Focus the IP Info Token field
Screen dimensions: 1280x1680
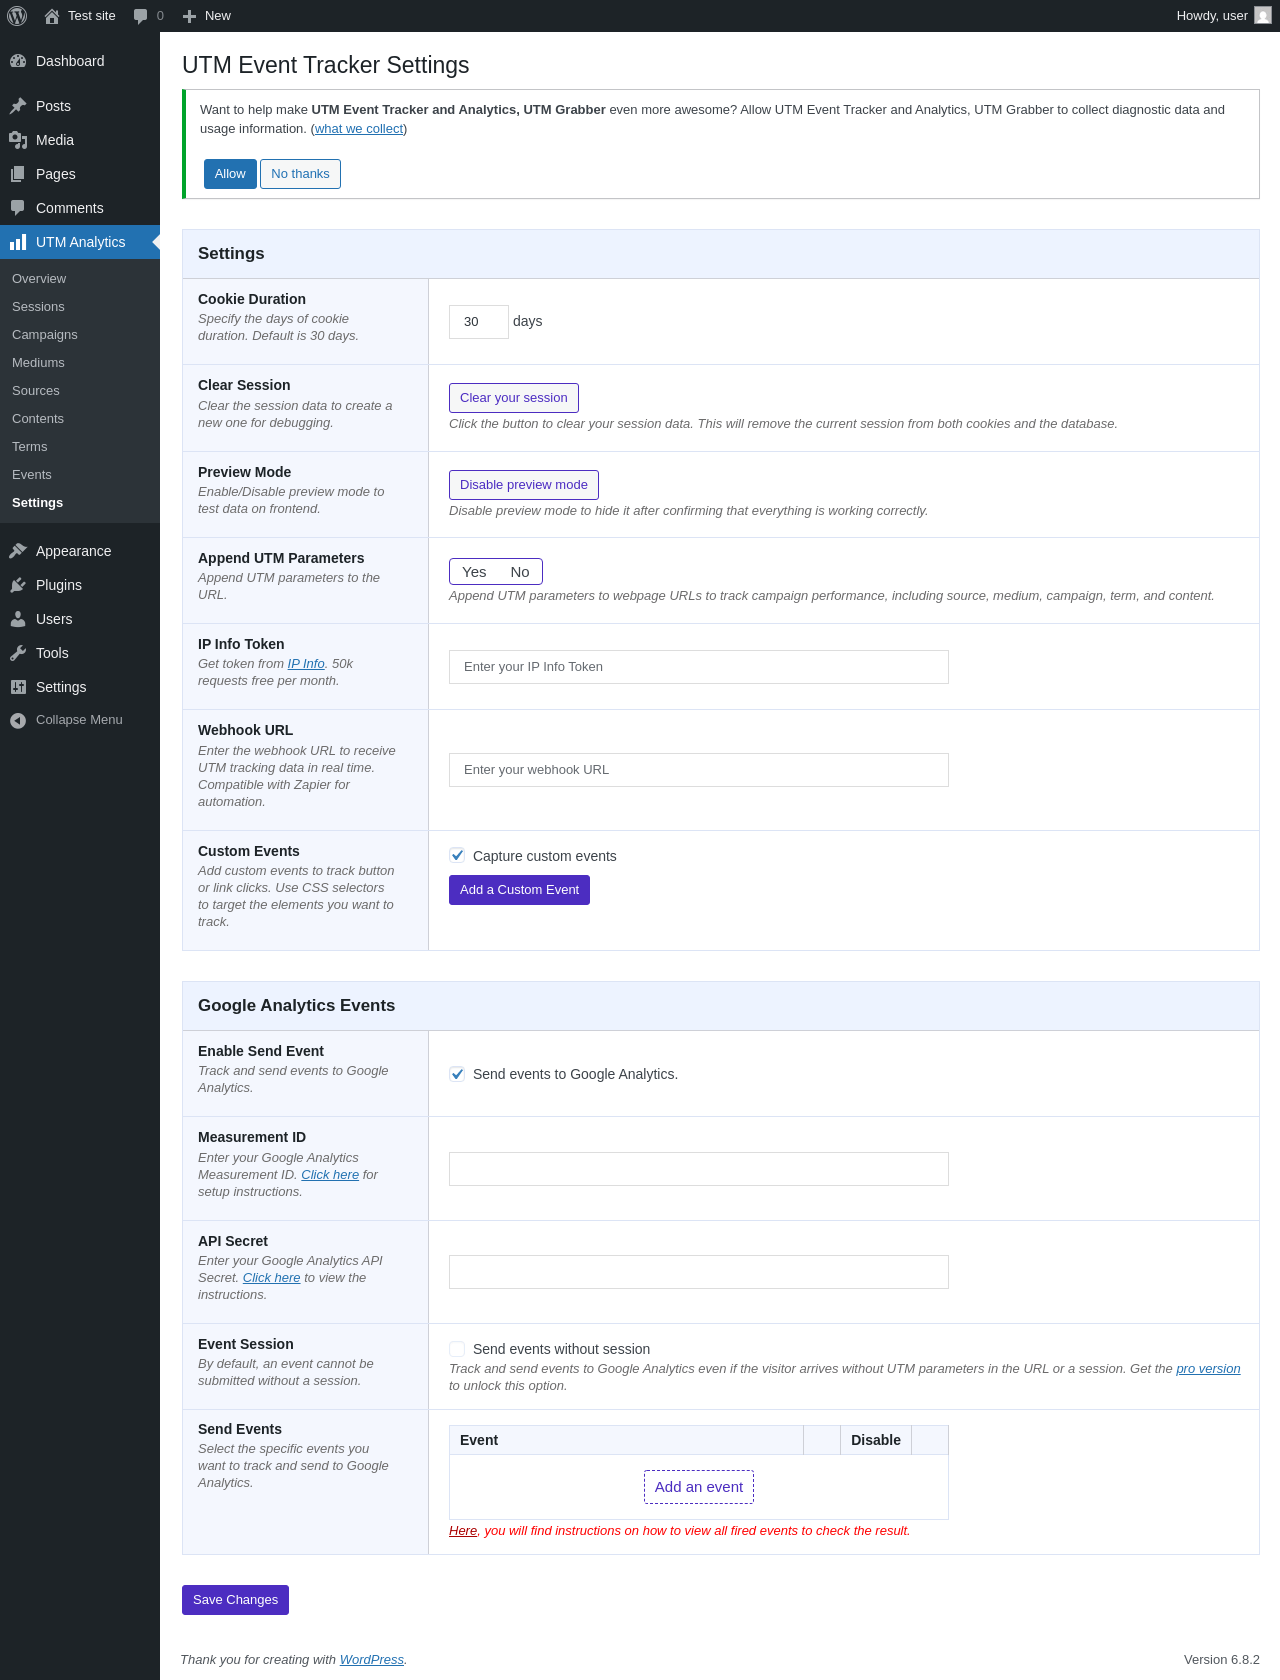coord(699,667)
